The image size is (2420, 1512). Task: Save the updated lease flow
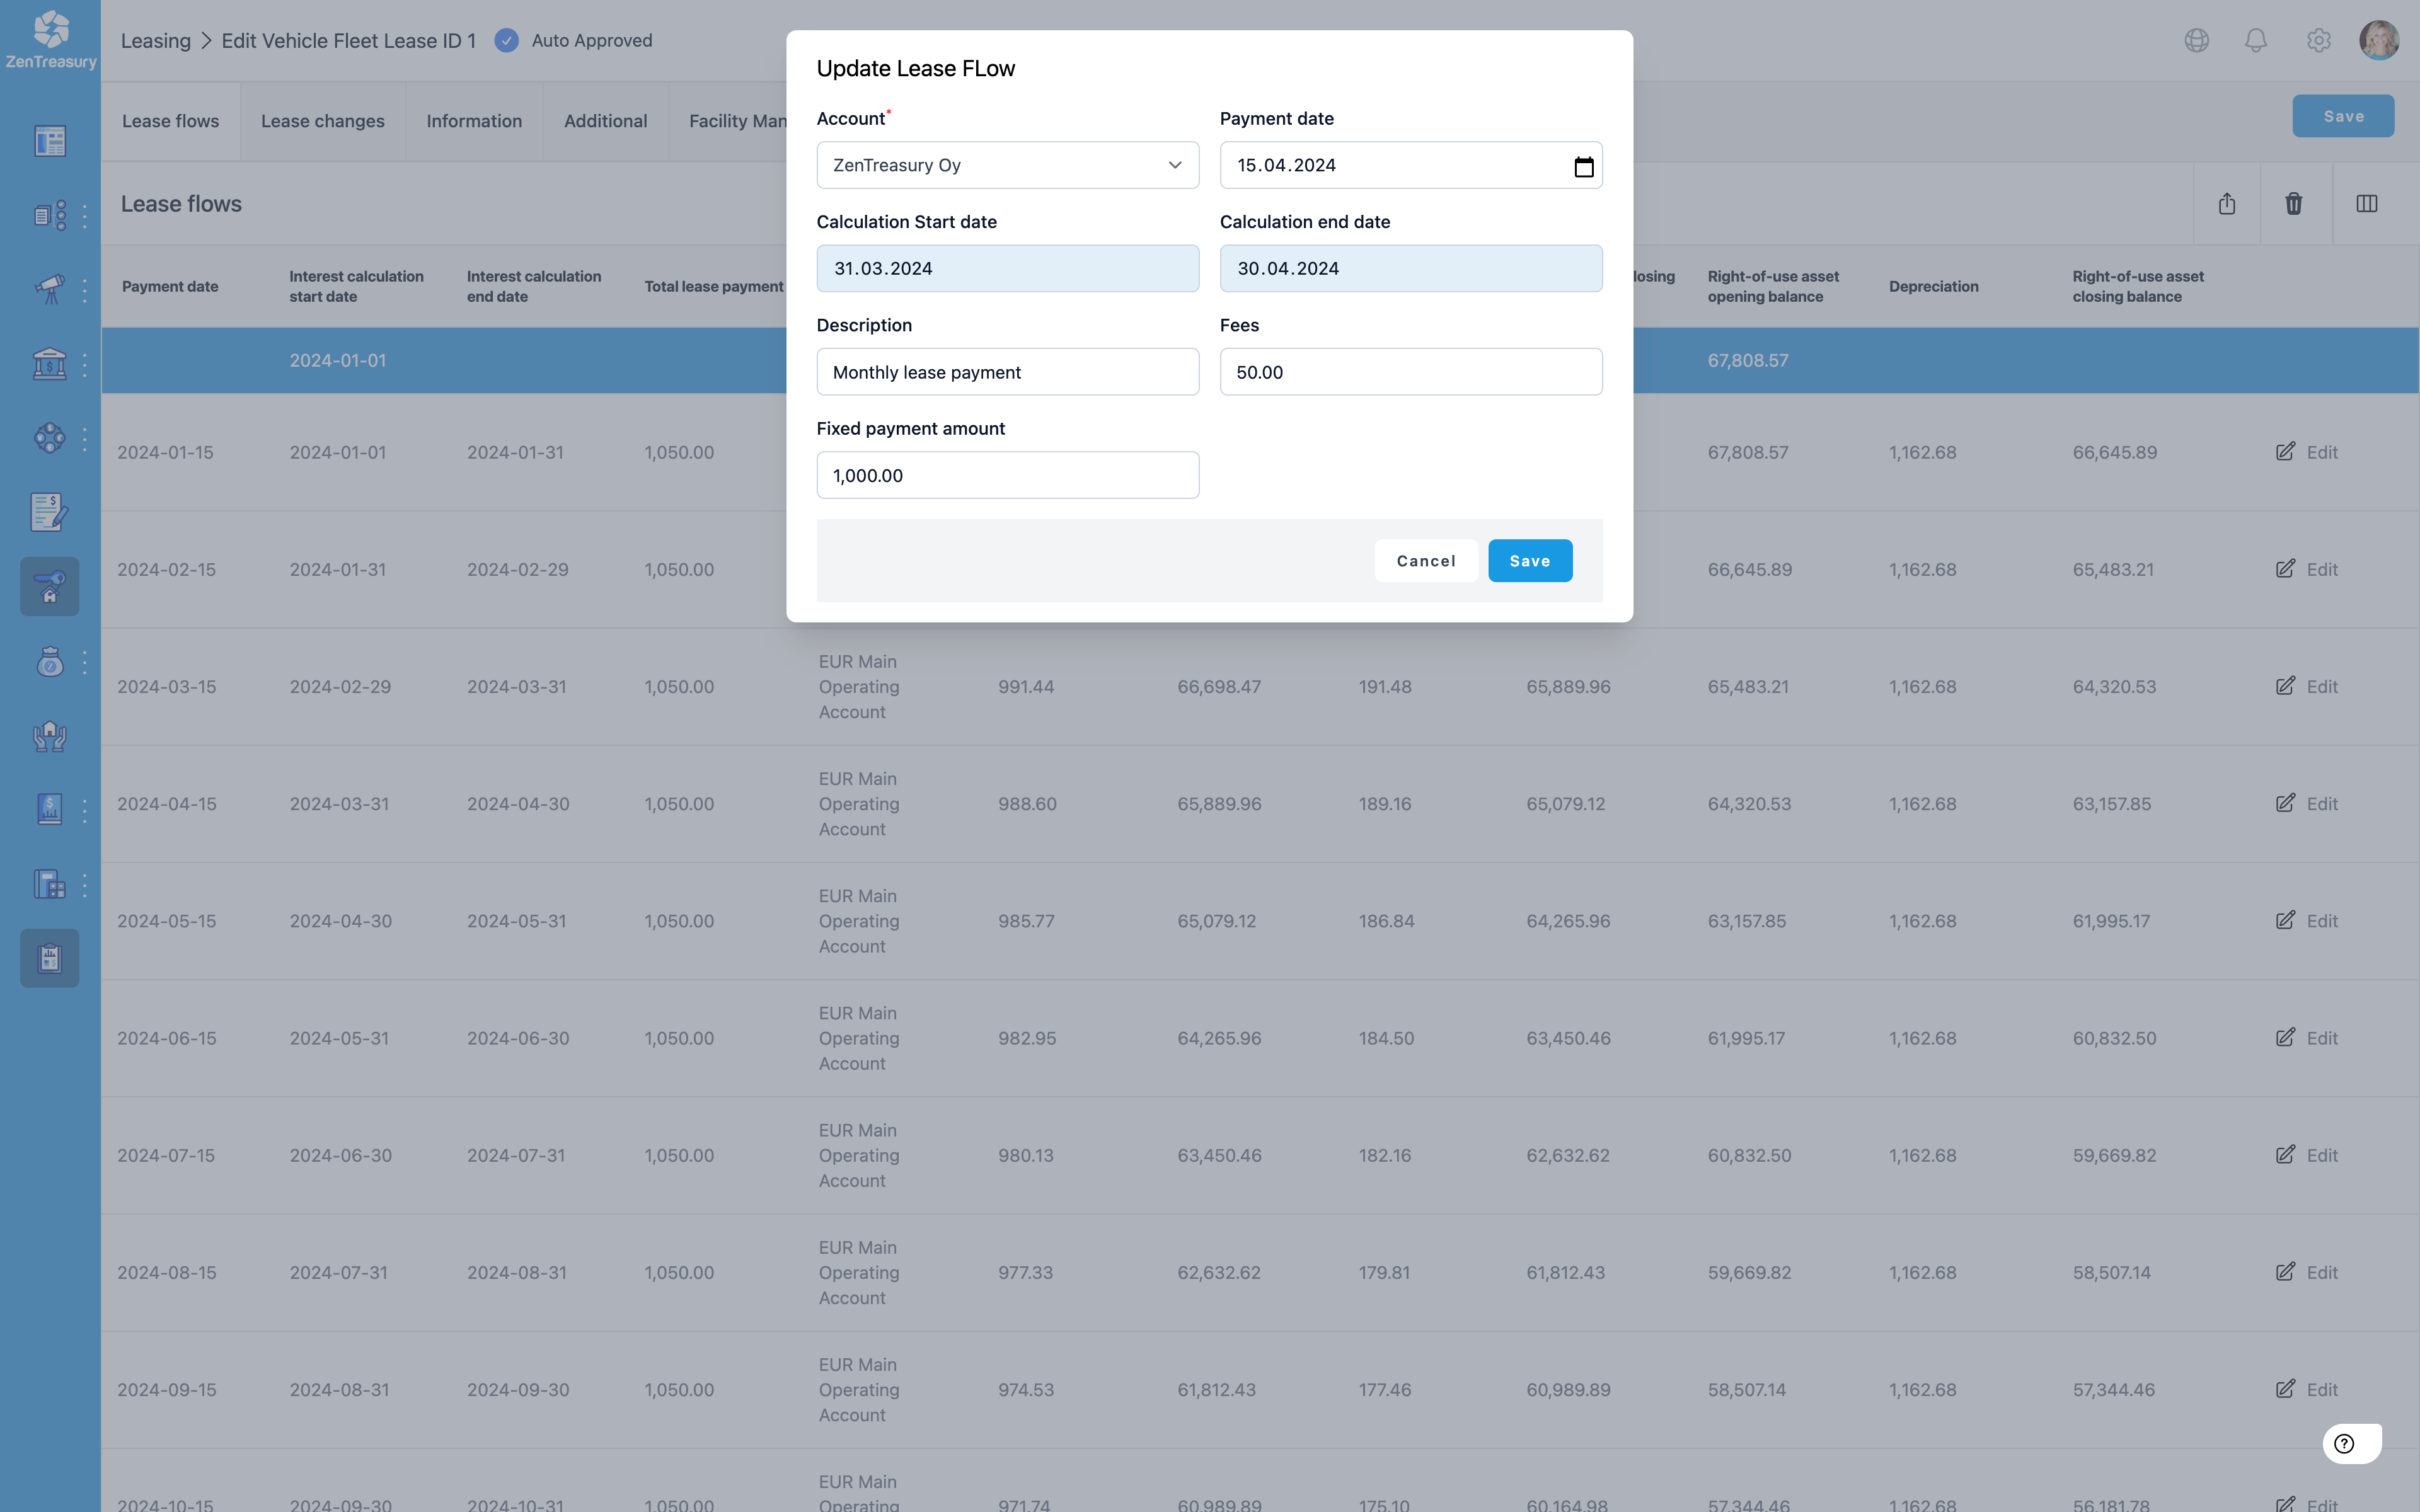[1529, 560]
